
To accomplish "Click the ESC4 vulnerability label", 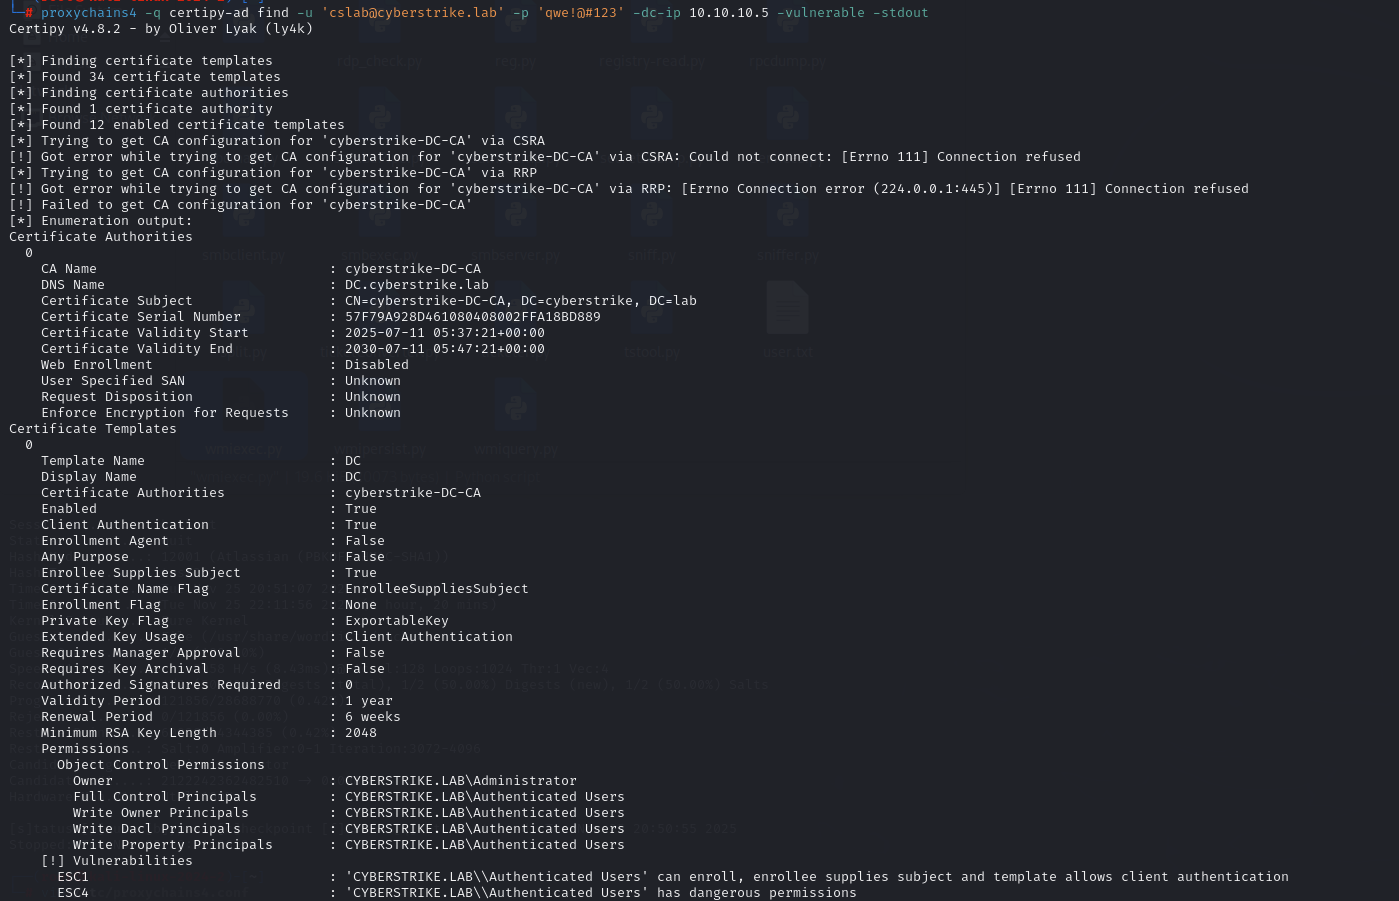I will (73, 893).
